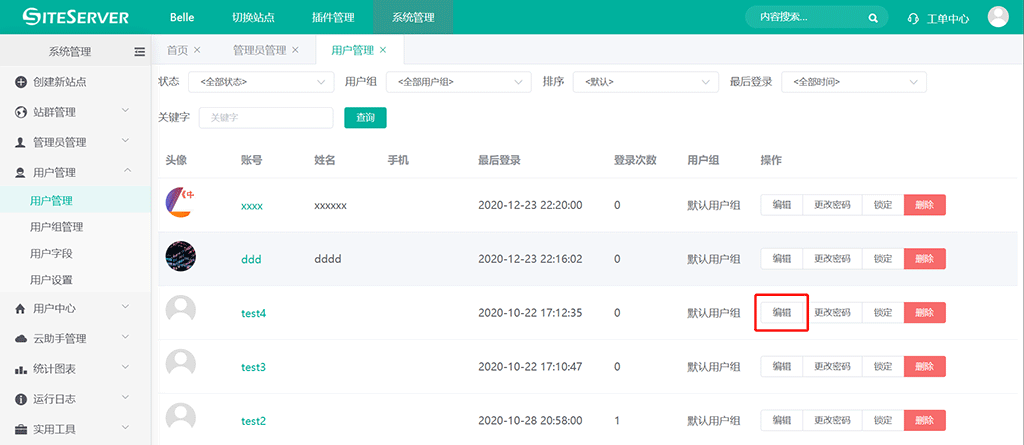Click the hamburger menu icon beside 系统管理
The height and width of the screenshot is (445, 1024).
(x=140, y=51)
